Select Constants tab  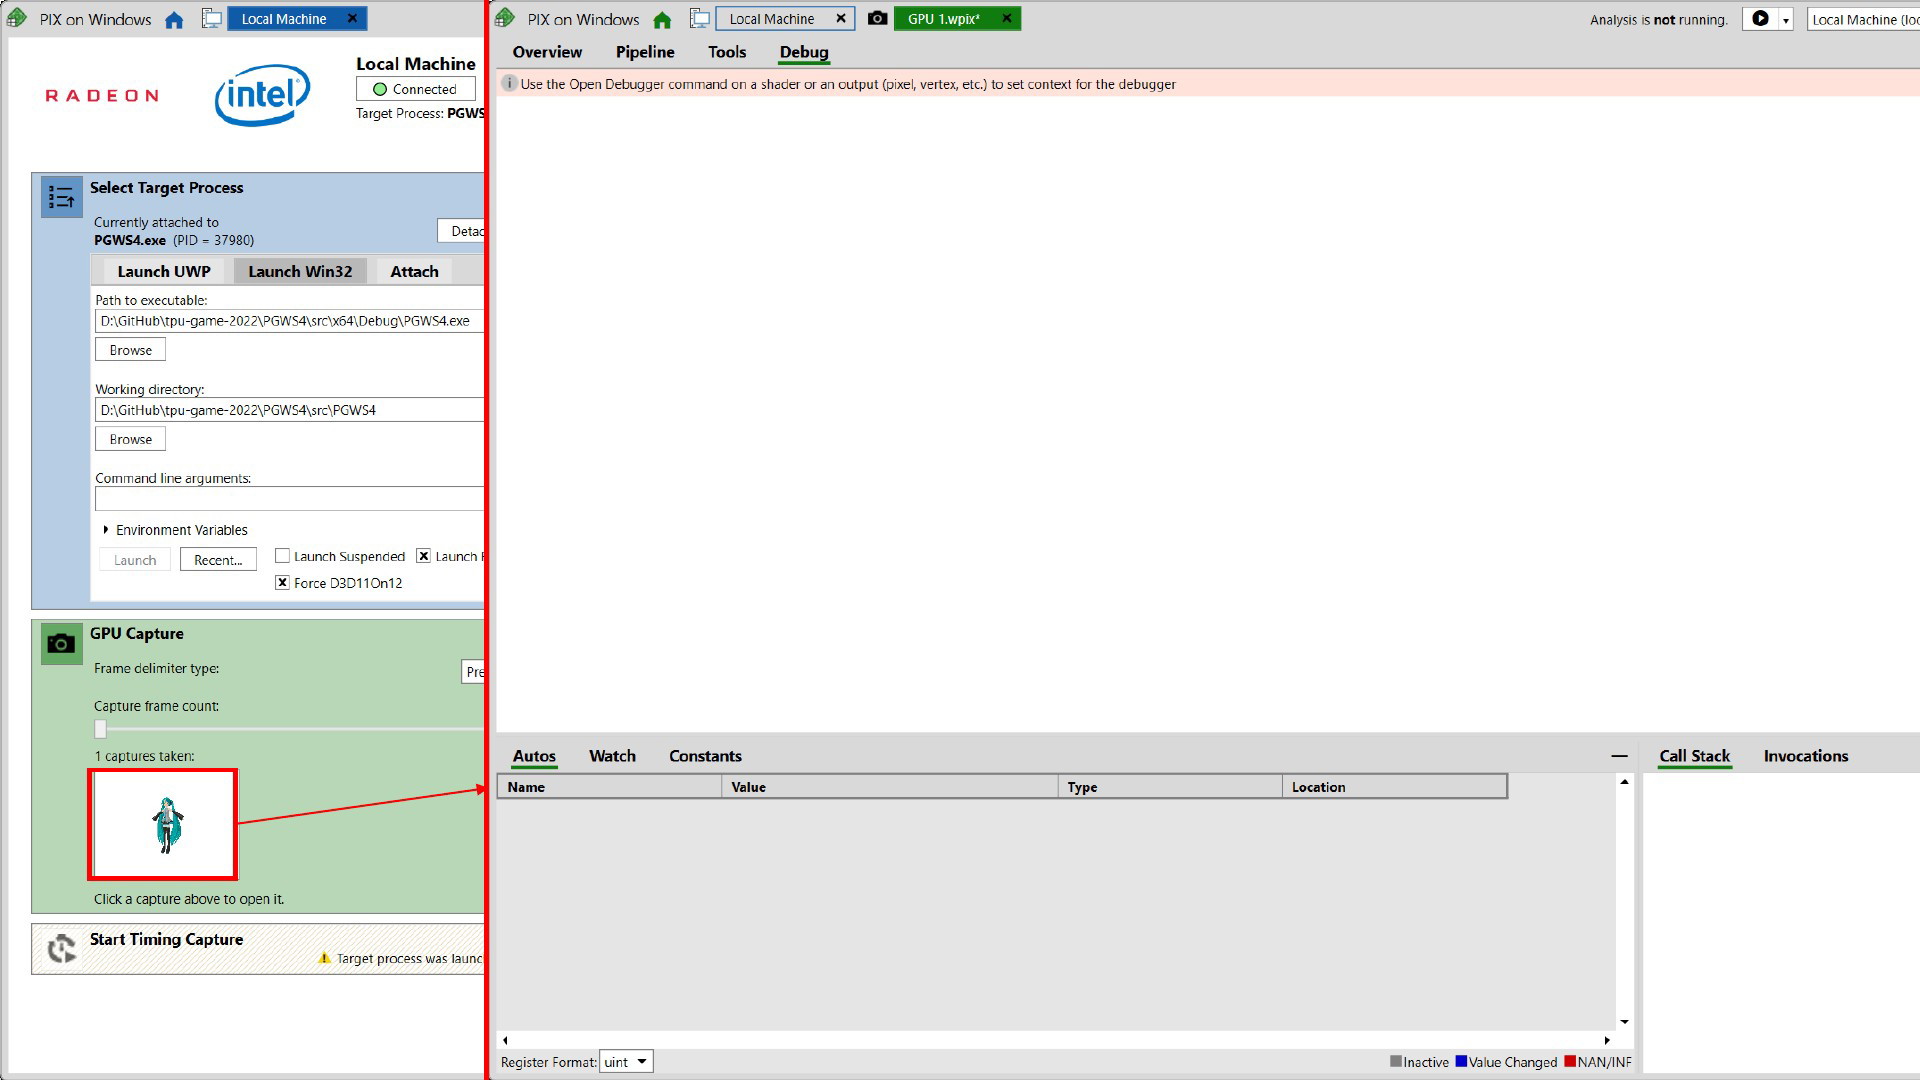coord(705,756)
